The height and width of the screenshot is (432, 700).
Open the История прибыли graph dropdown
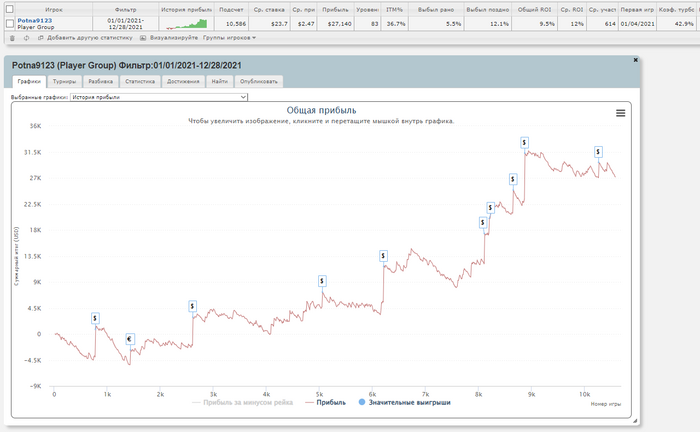pos(158,97)
